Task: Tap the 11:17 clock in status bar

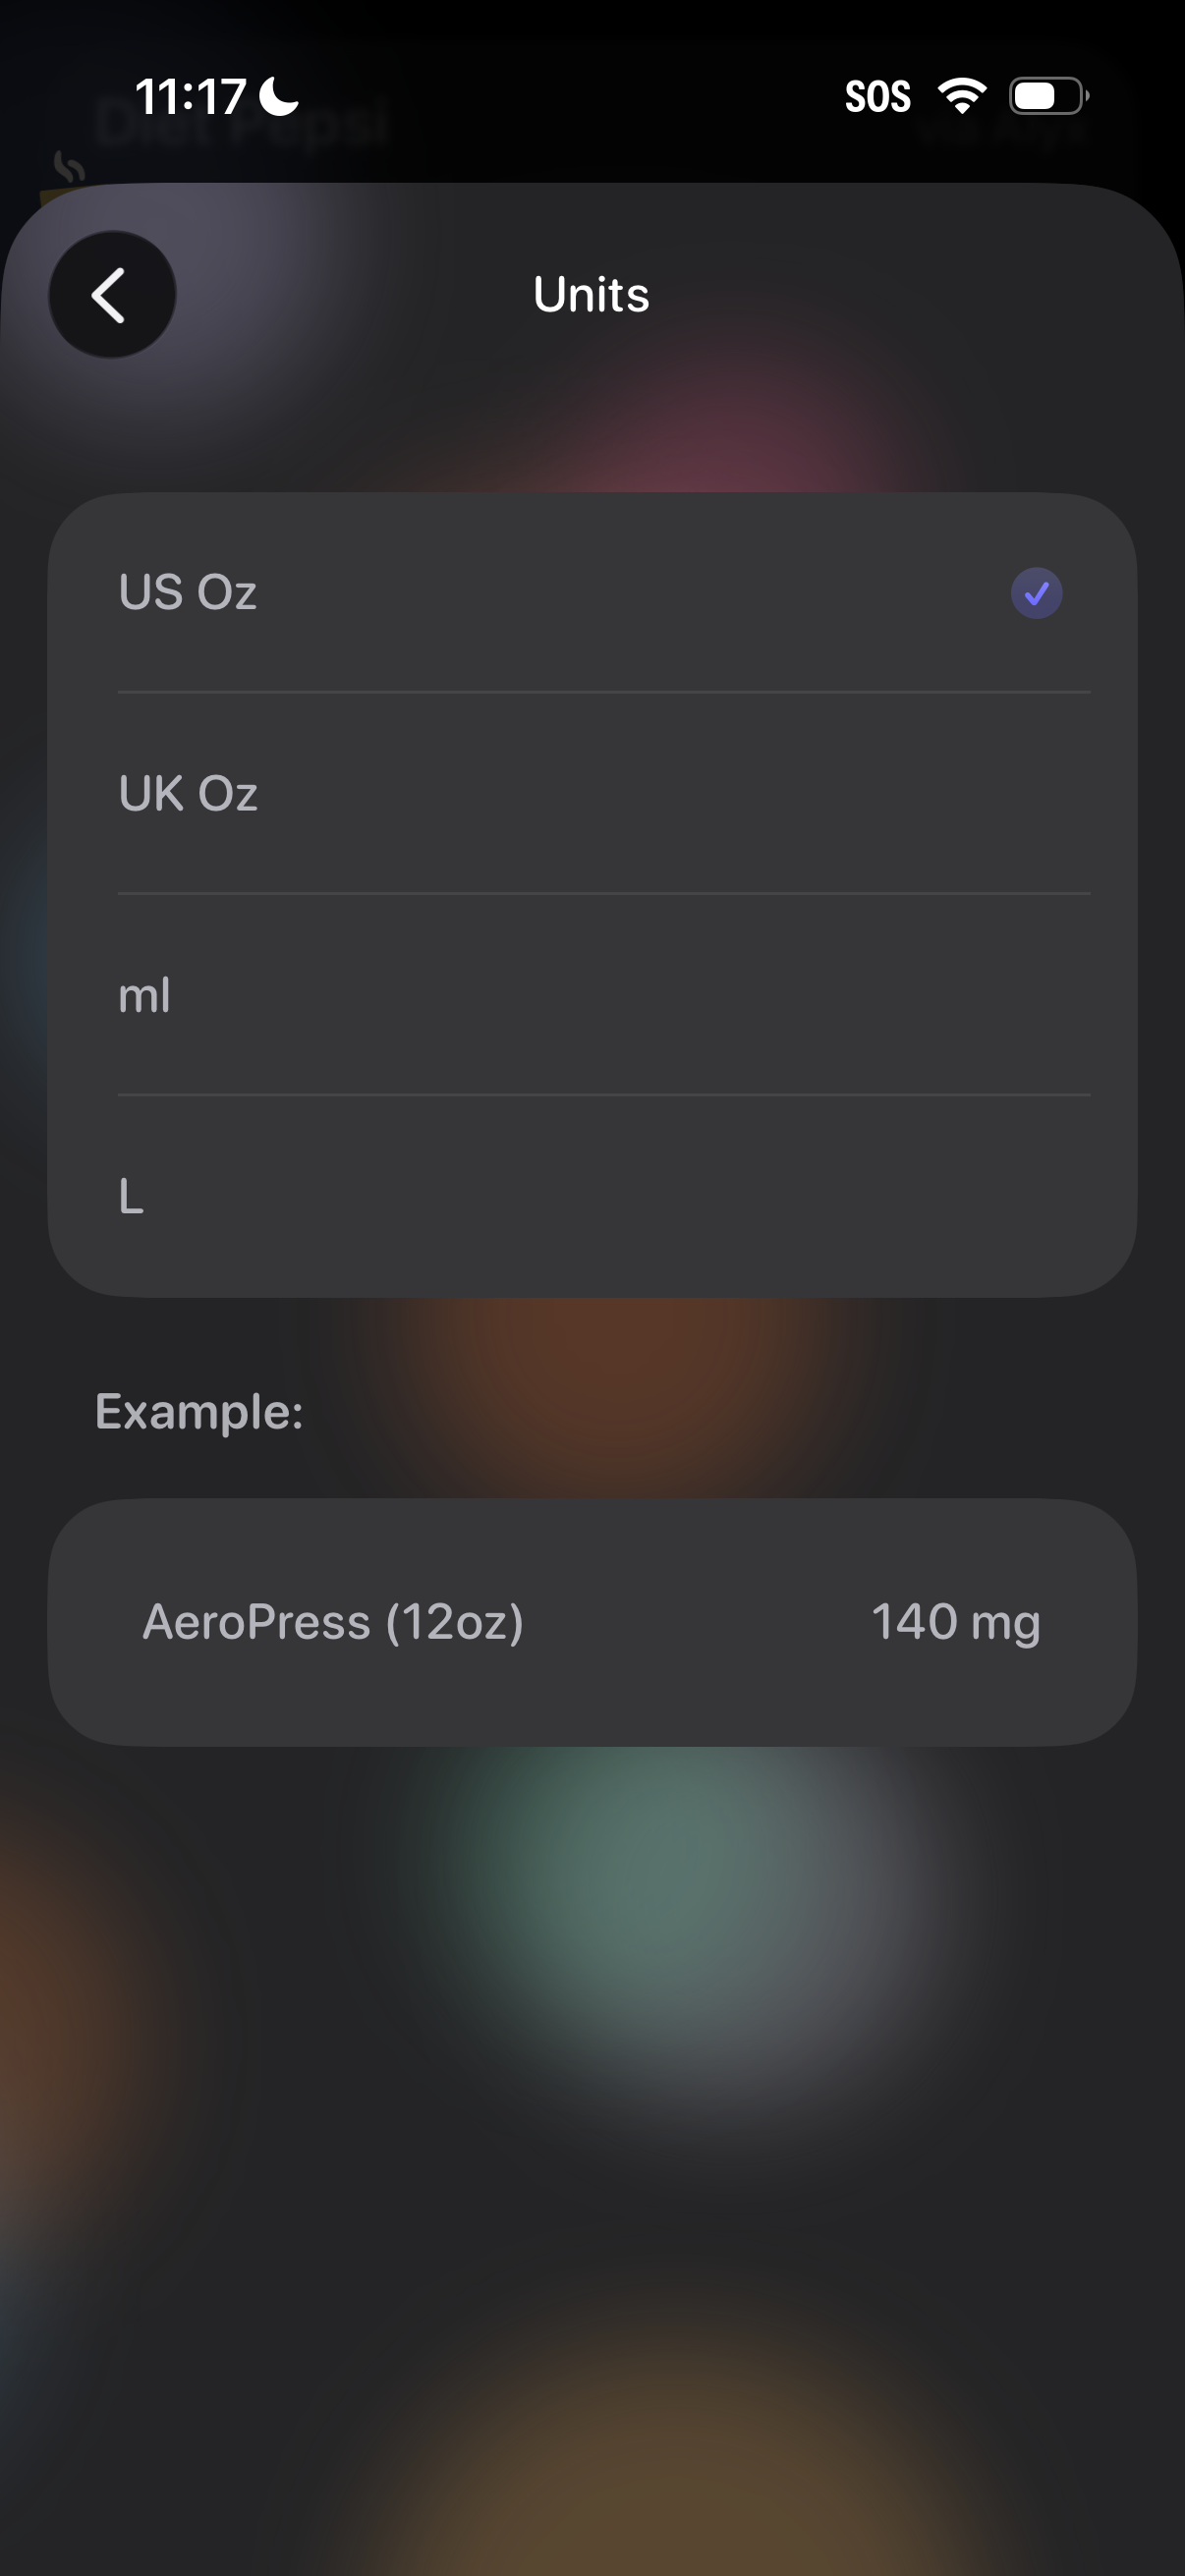Action: coord(190,97)
